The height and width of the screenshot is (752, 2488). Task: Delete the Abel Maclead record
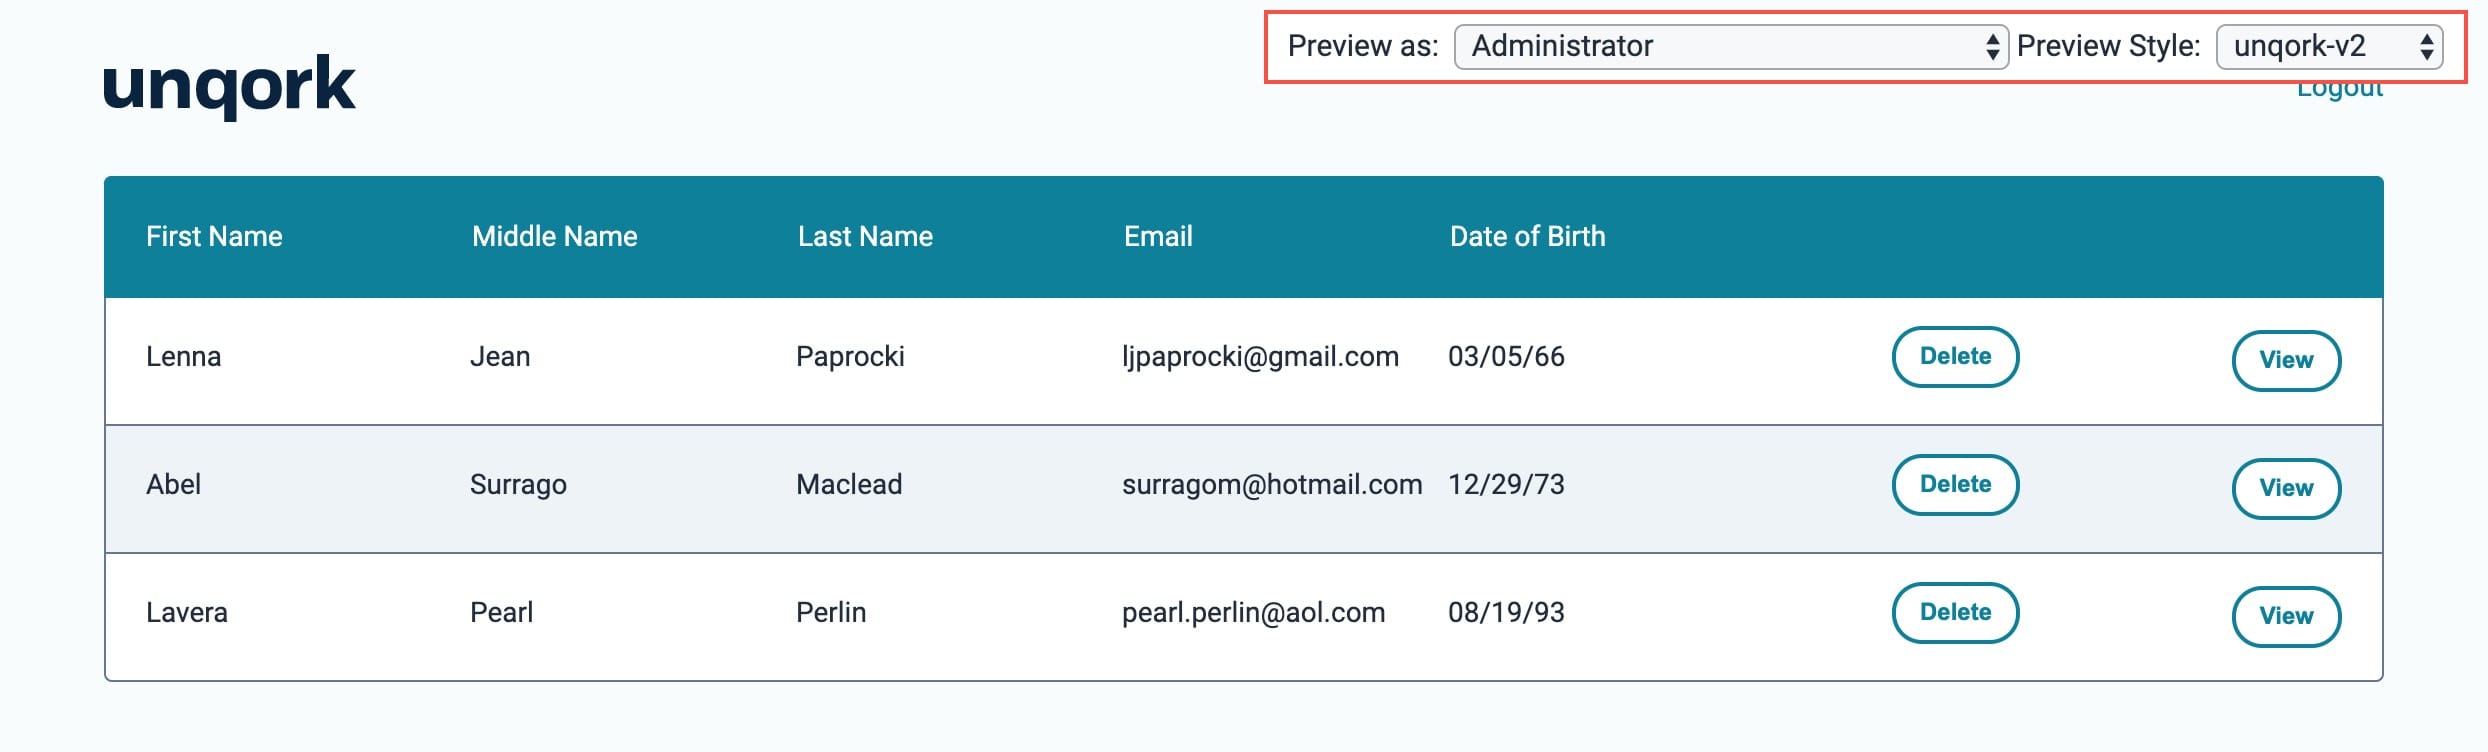pyautogui.click(x=1955, y=484)
